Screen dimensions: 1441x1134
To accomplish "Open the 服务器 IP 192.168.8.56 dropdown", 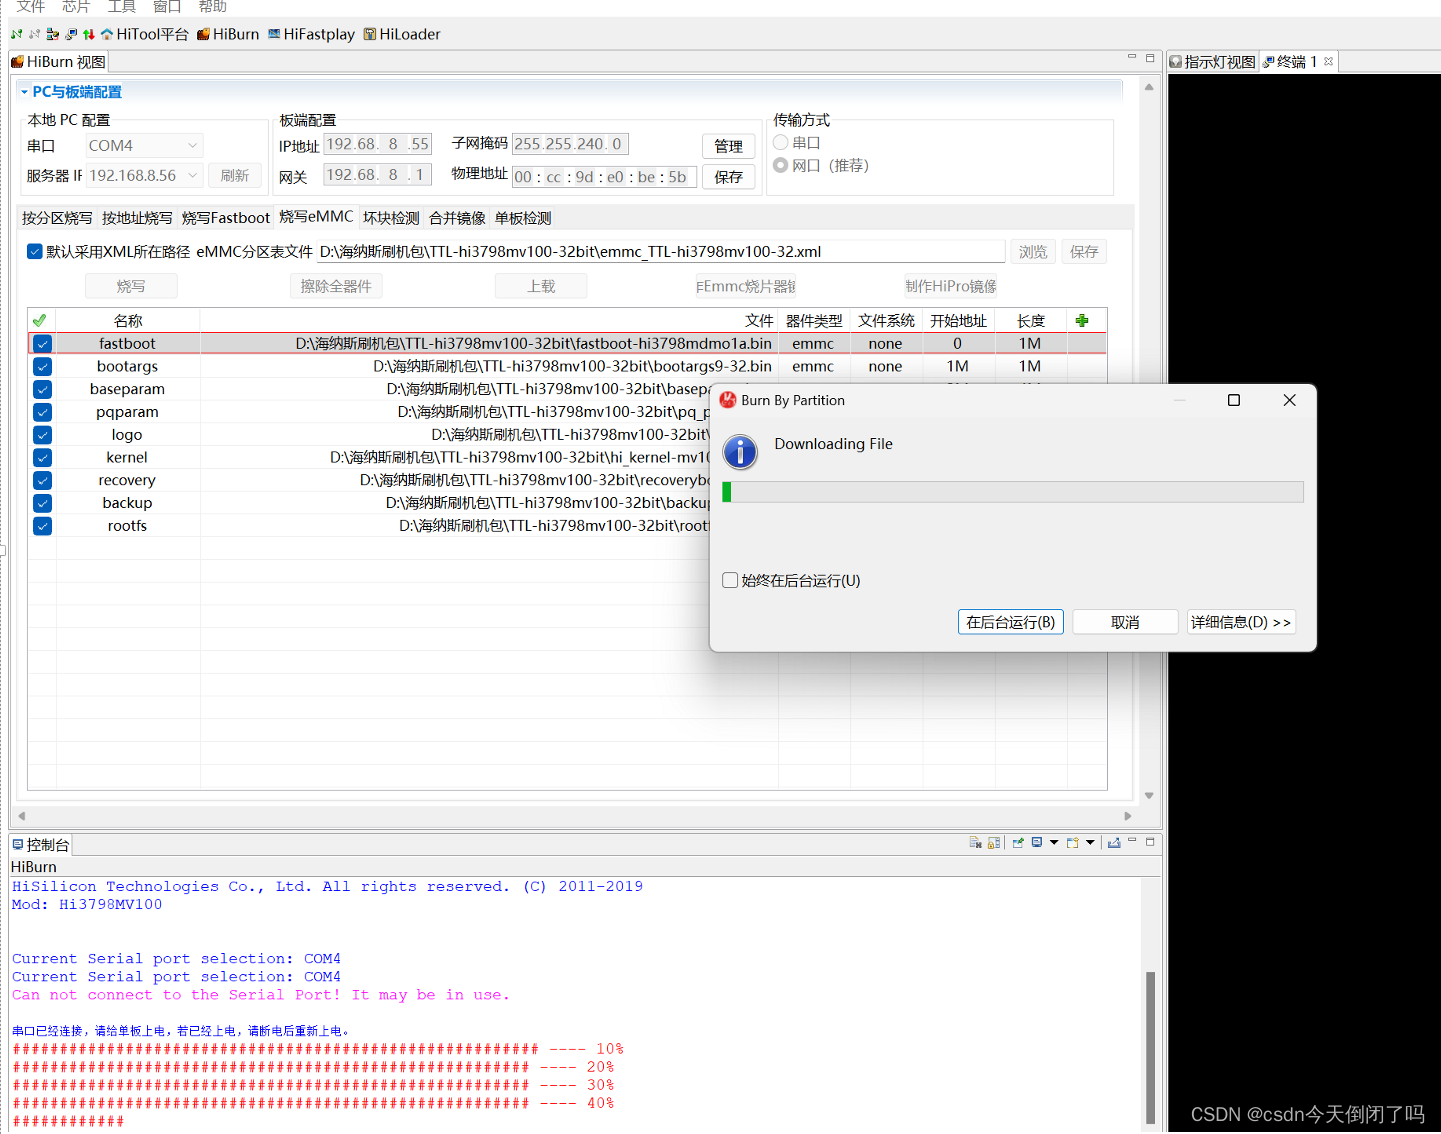I will 144,176.
